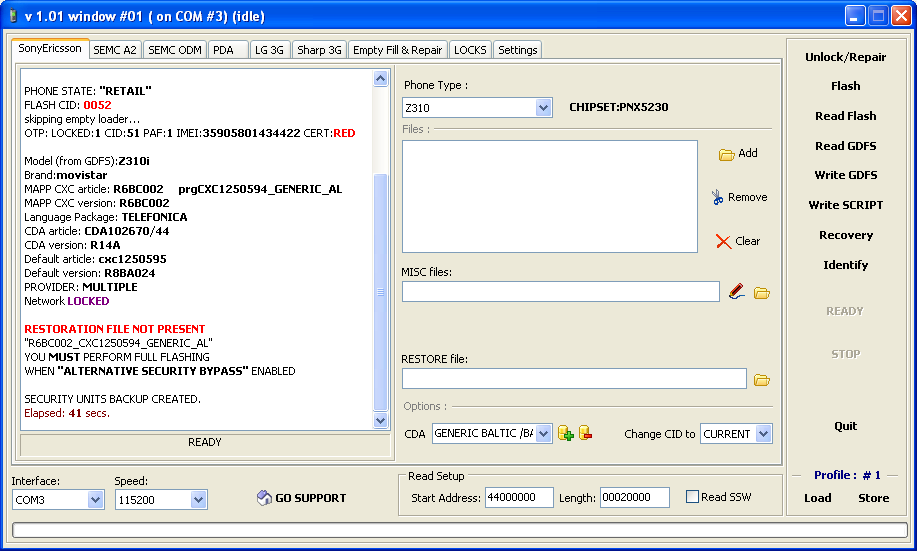The height and width of the screenshot is (551, 917).
Task: Click the Read GDFS button
Action: tap(846, 146)
